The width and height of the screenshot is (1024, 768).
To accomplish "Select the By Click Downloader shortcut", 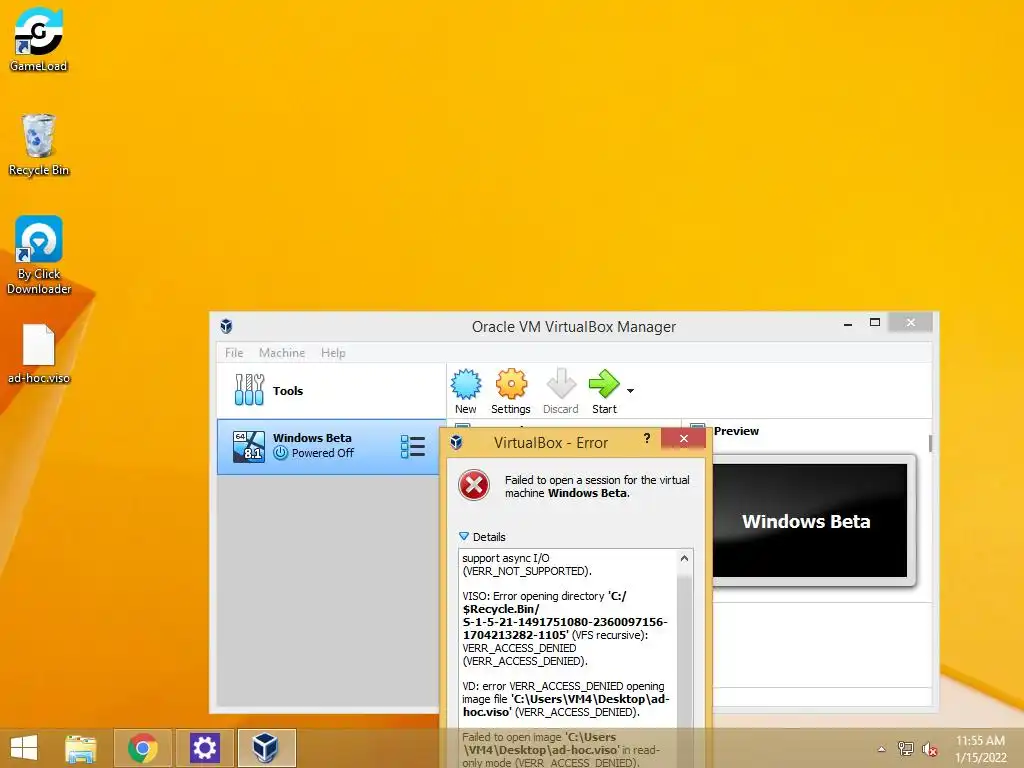I will (39, 255).
